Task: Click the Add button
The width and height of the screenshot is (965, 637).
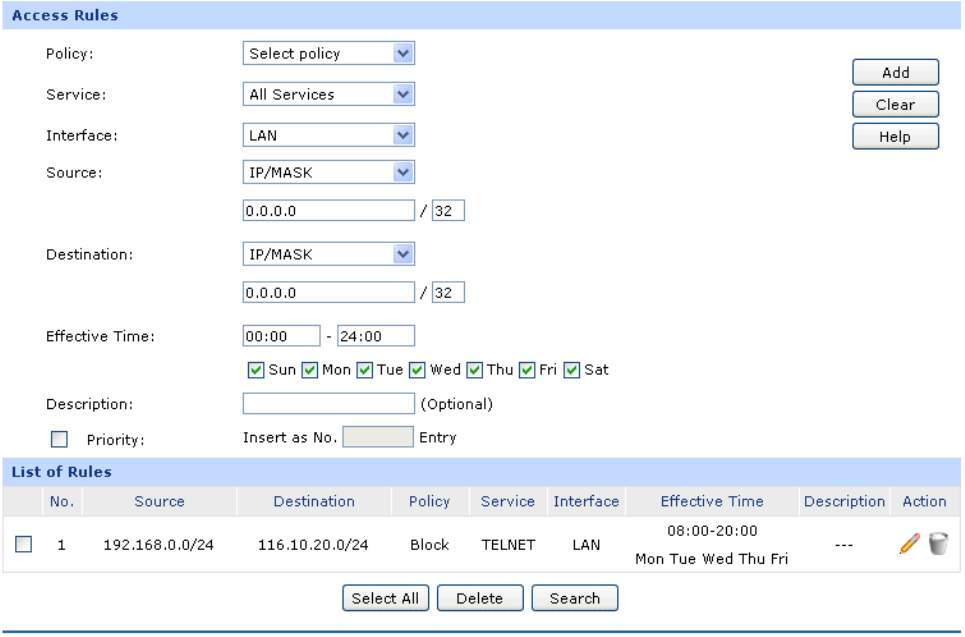Action: tap(895, 73)
